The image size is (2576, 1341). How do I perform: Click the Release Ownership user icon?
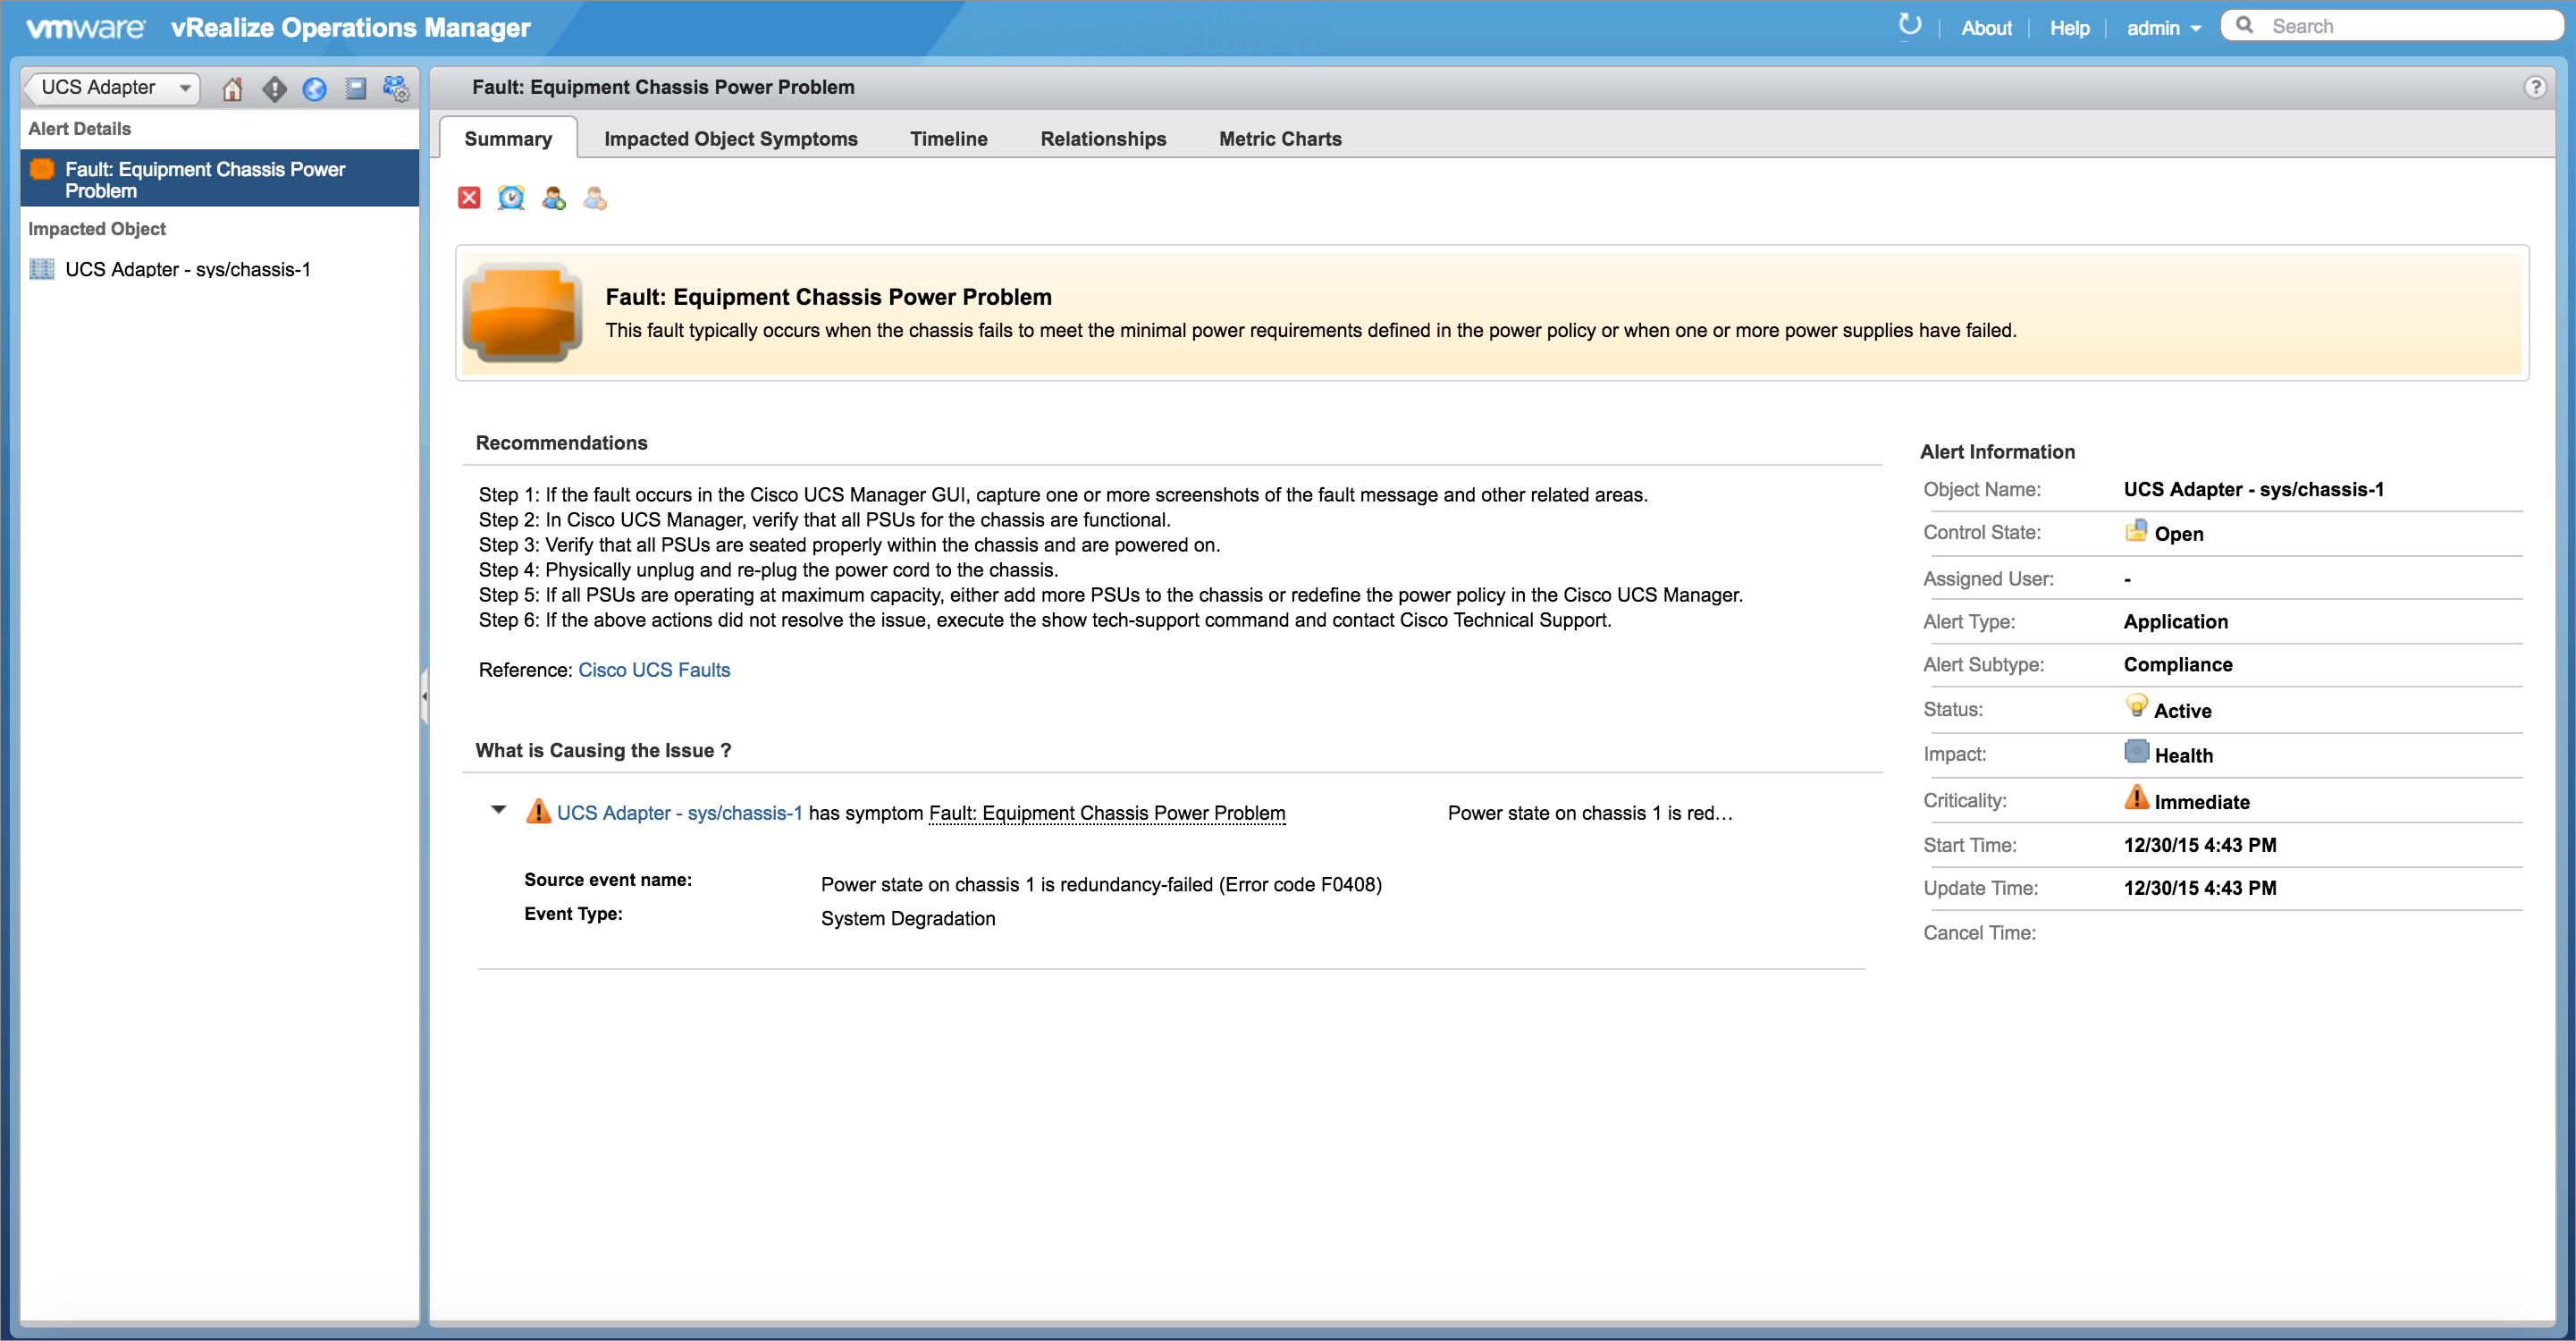pyautogui.click(x=595, y=198)
